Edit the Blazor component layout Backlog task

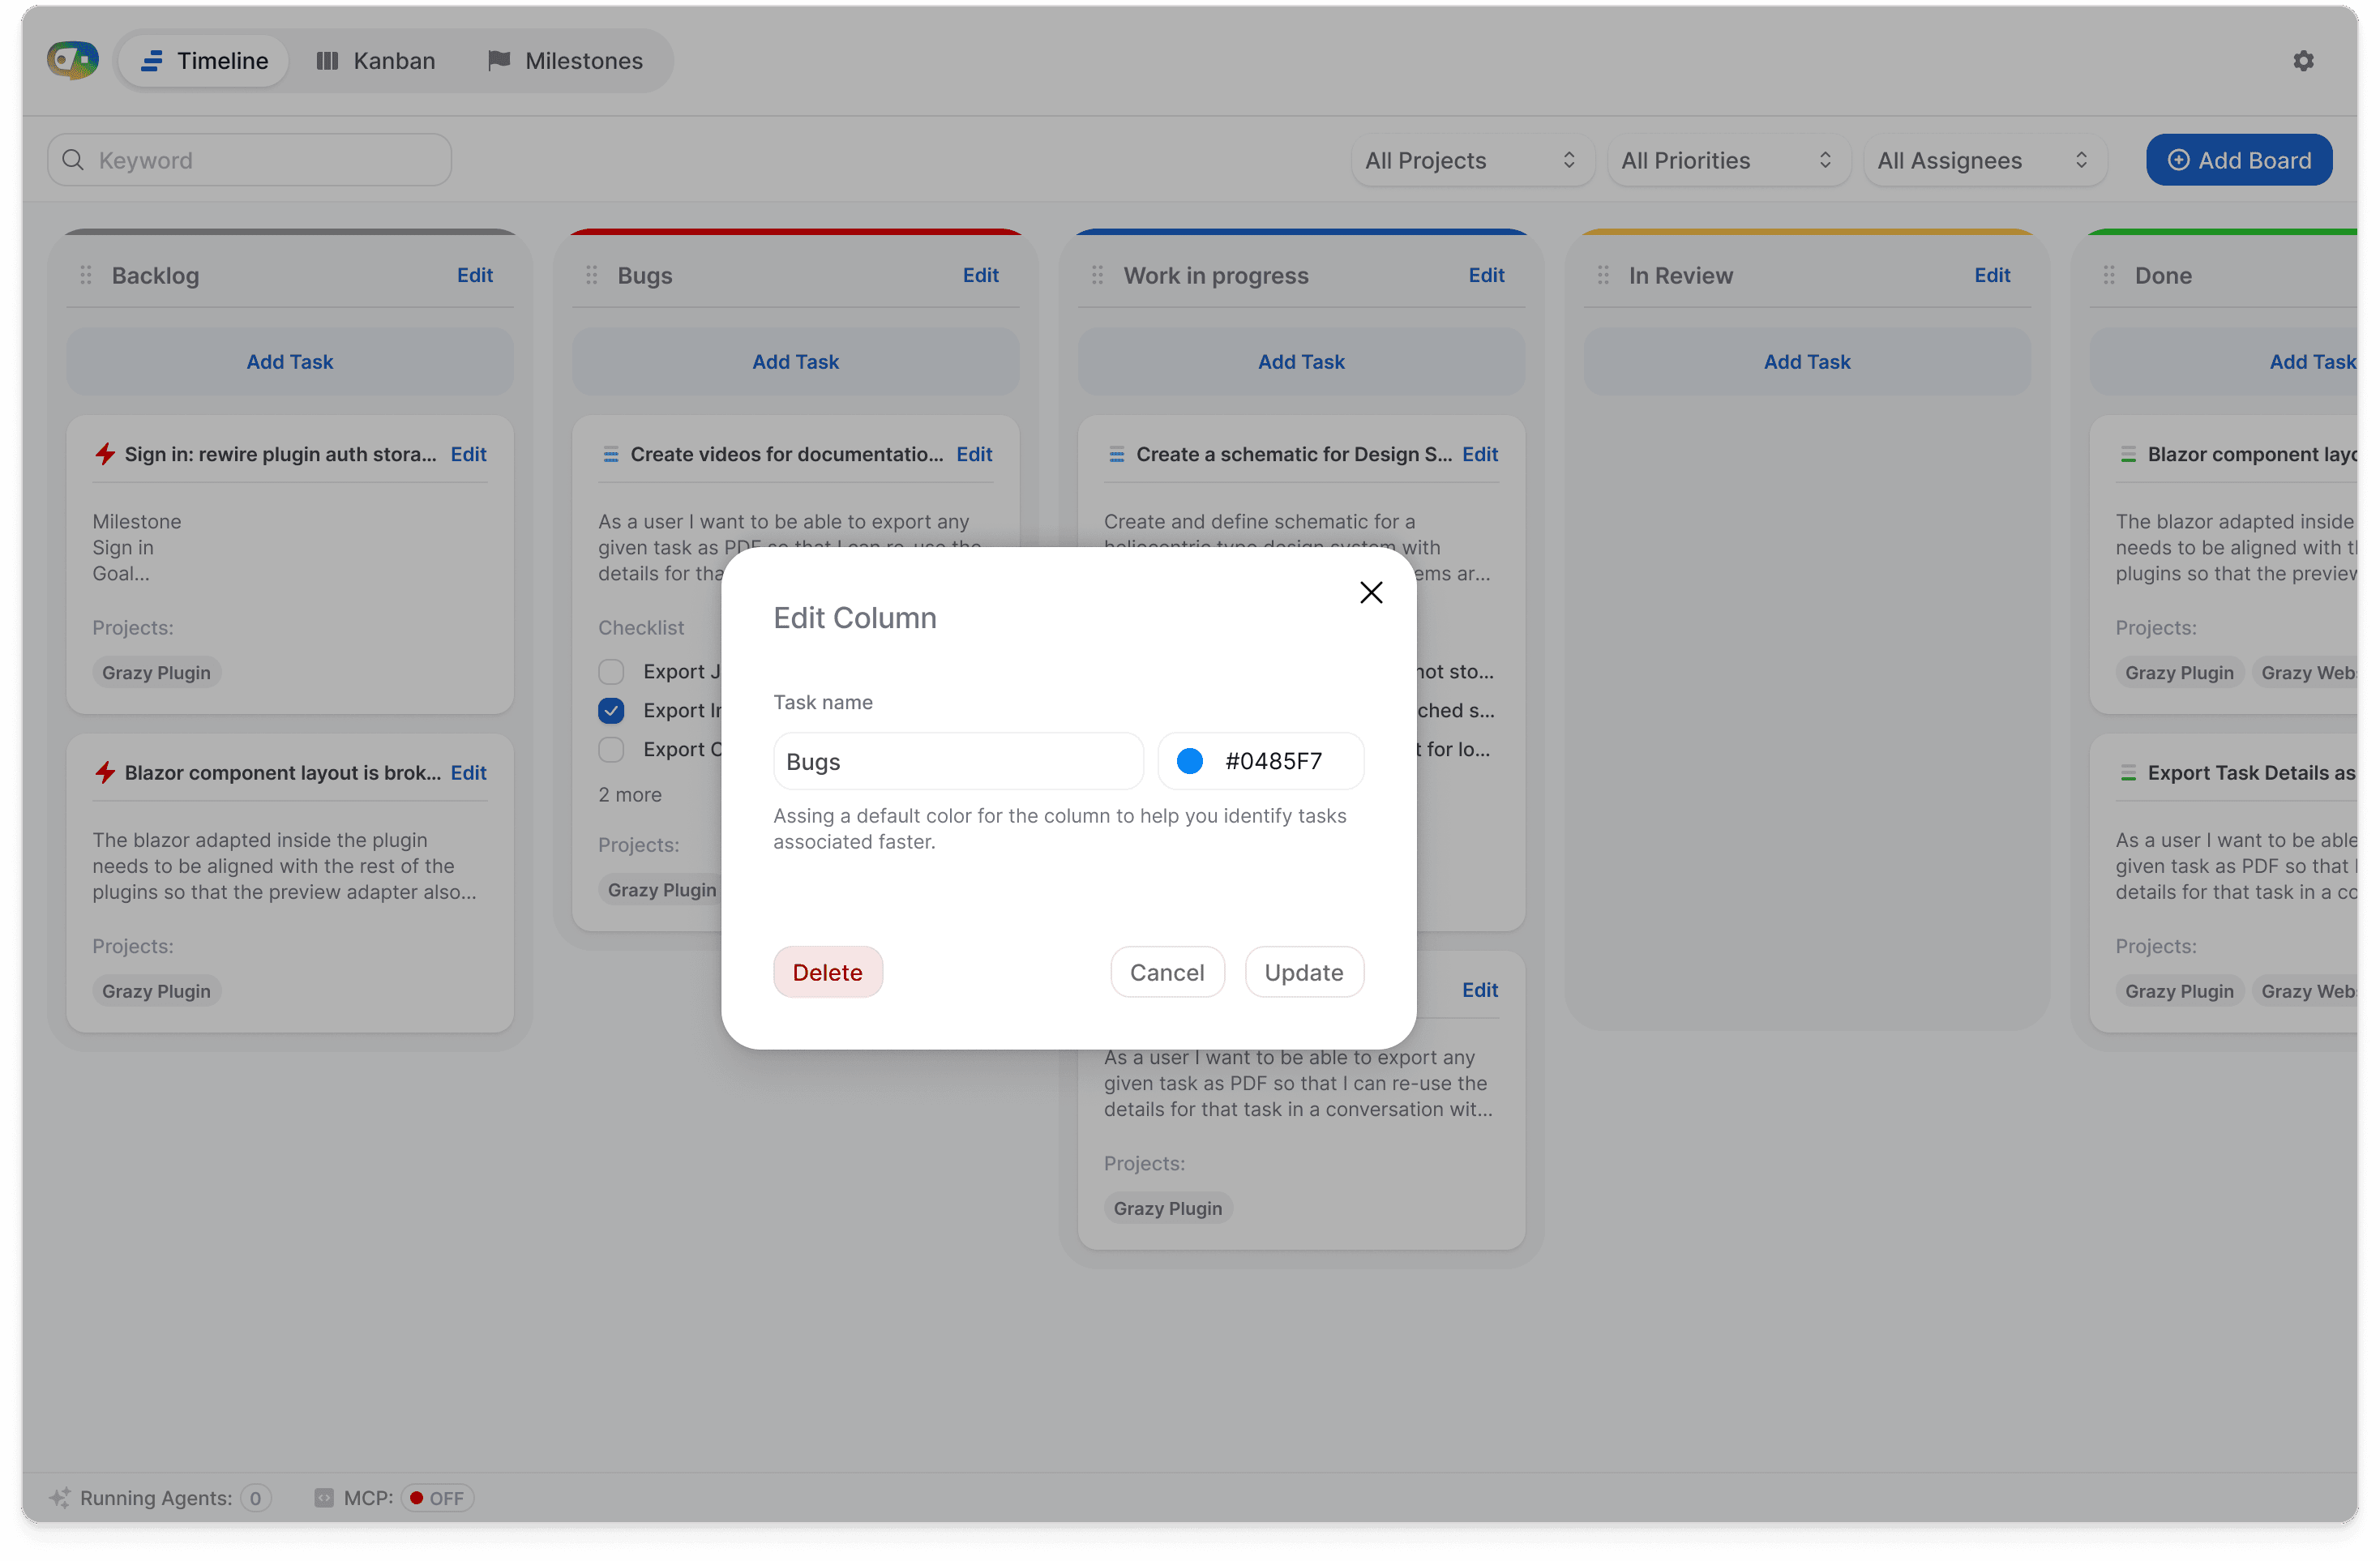tap(468, 773)
